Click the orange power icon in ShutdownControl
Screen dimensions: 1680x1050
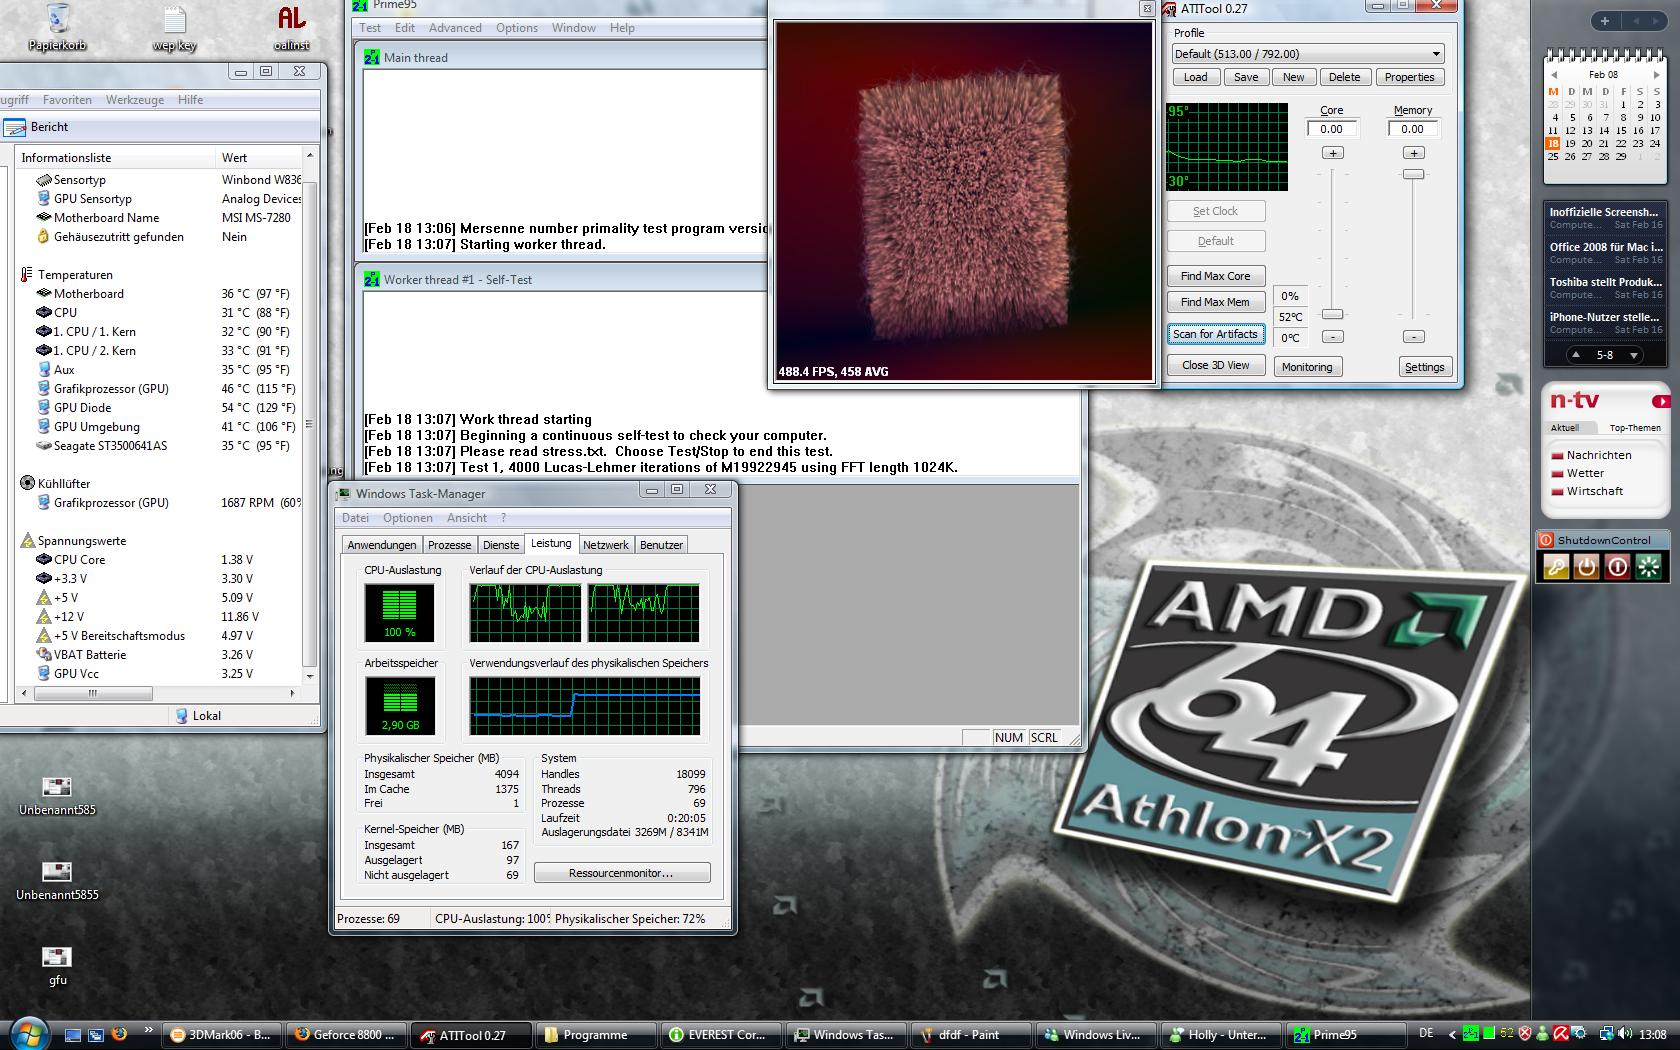1586,567
